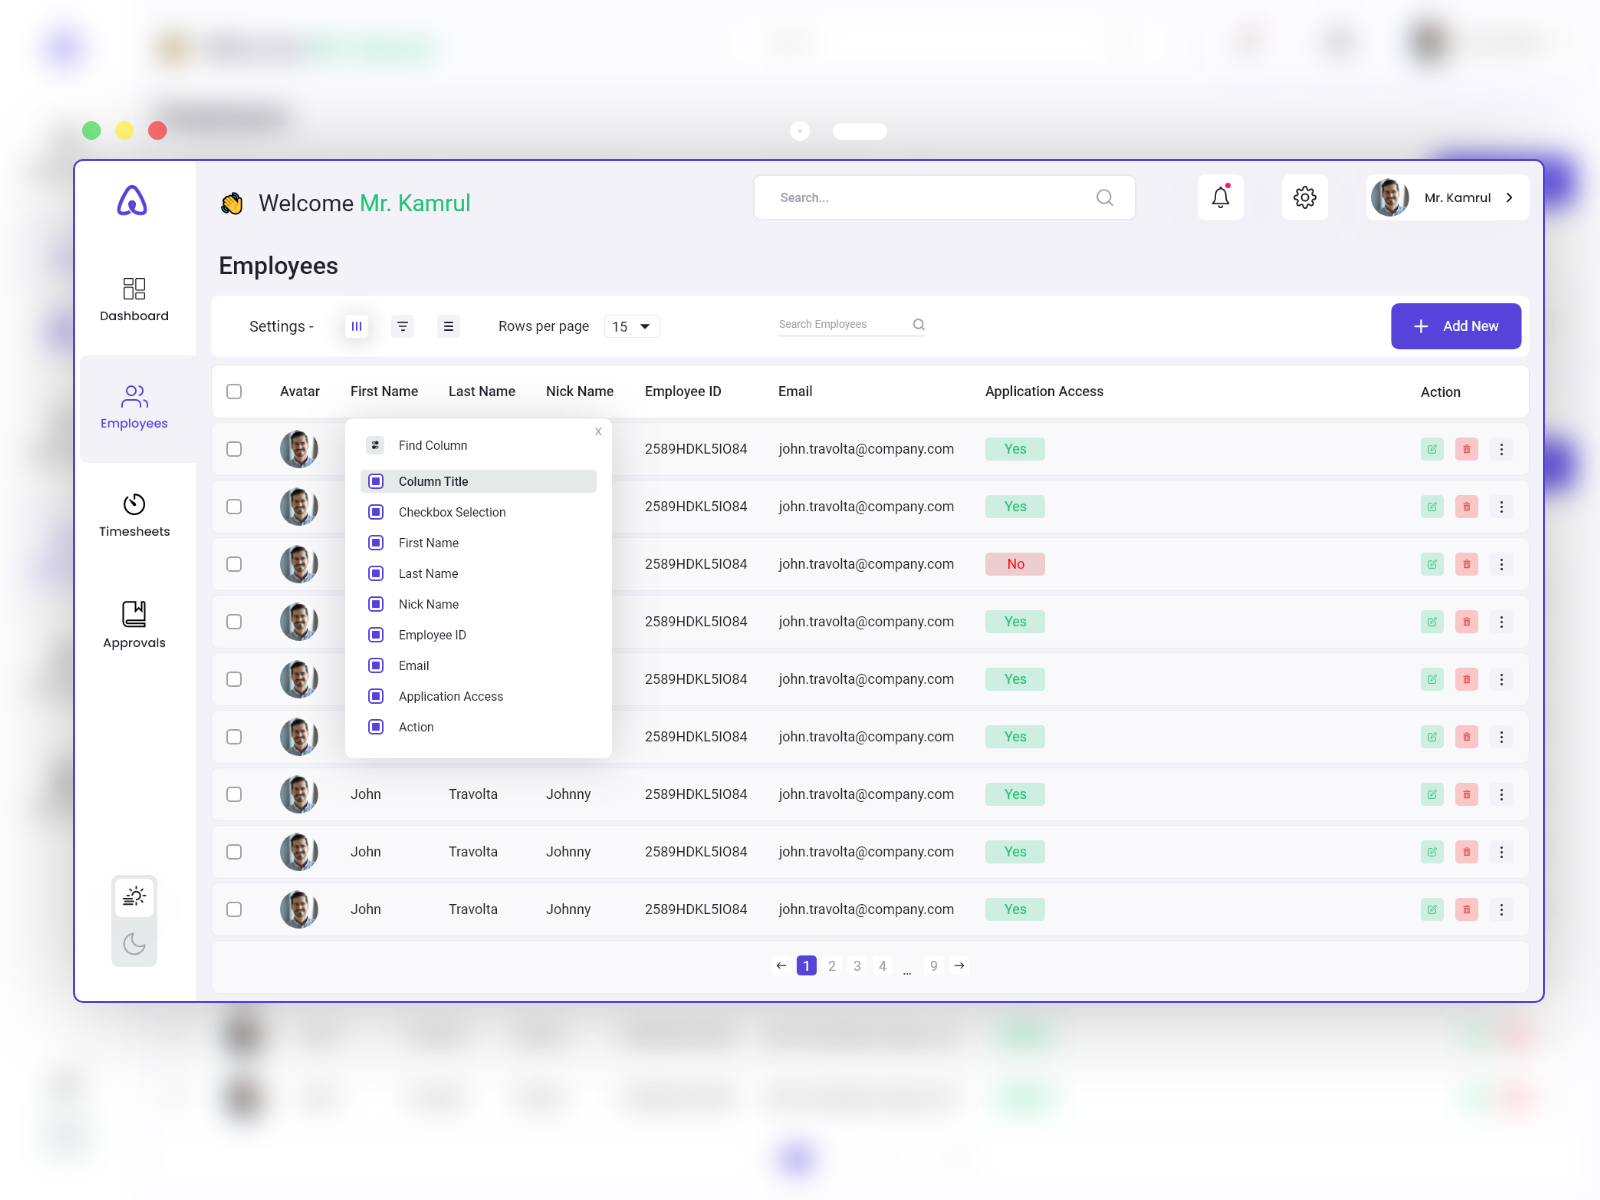The width and height of the screenshot is (1600, 1200).
Task: Open the notifications bell icon
Action: pyautogui.click(x=1220, y=197)
